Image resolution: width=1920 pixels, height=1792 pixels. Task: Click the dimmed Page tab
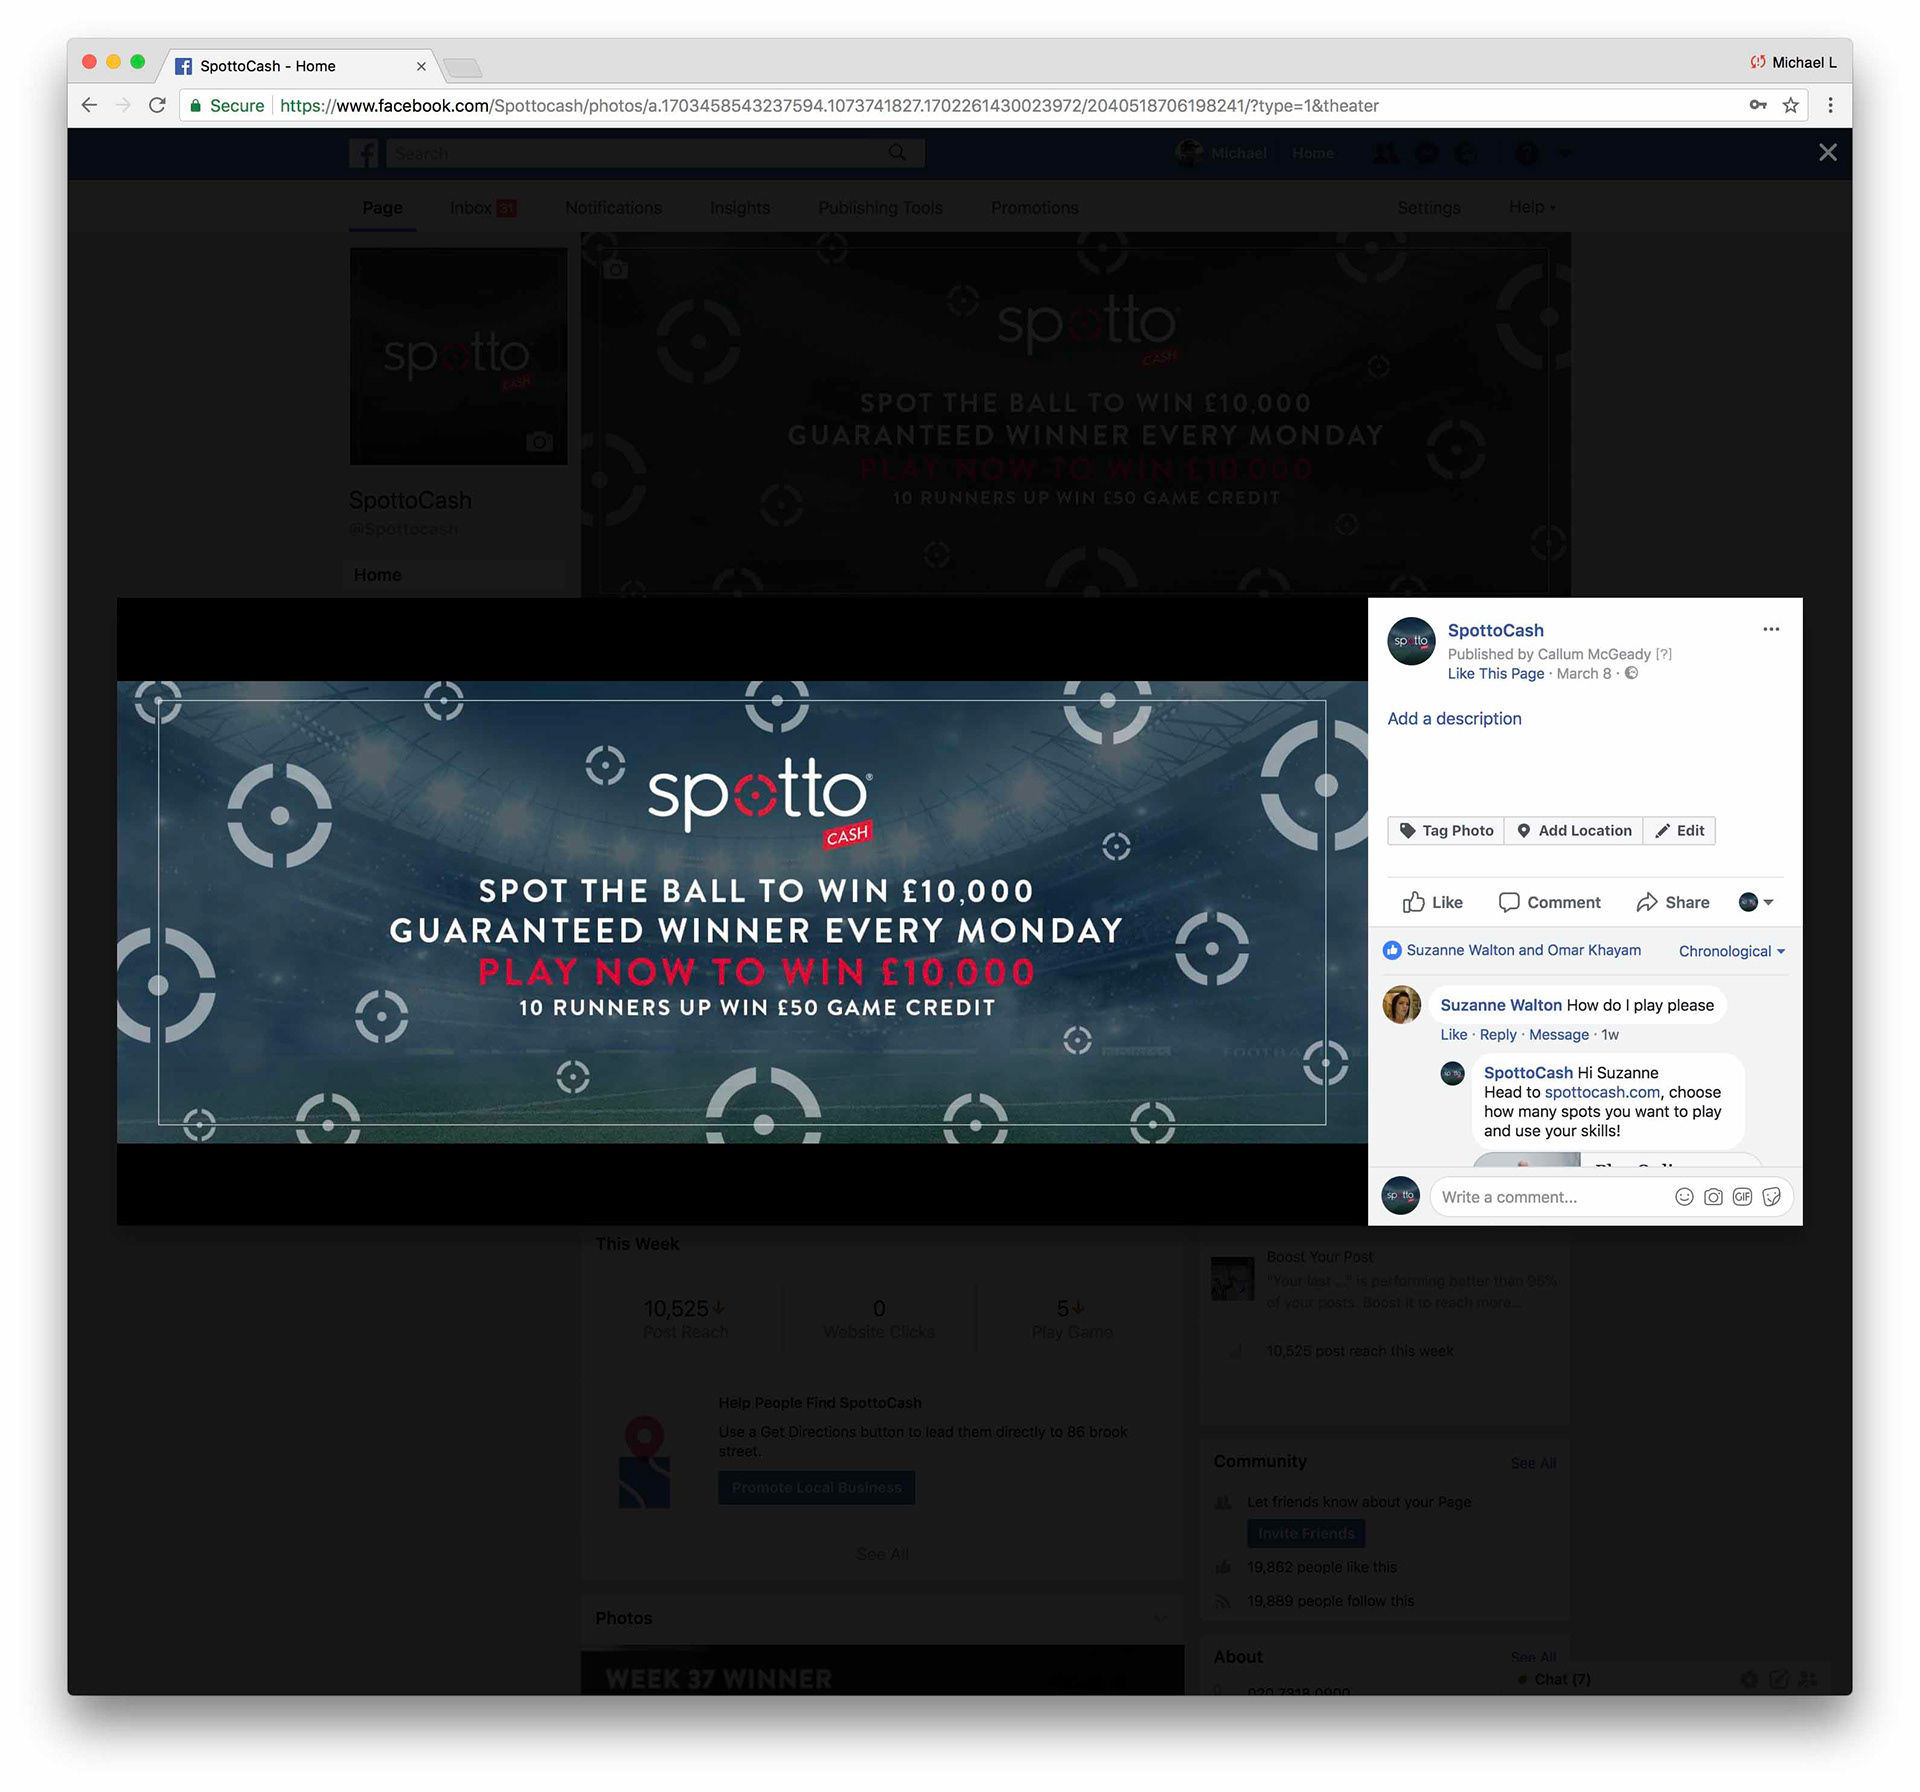coord(382,208)
